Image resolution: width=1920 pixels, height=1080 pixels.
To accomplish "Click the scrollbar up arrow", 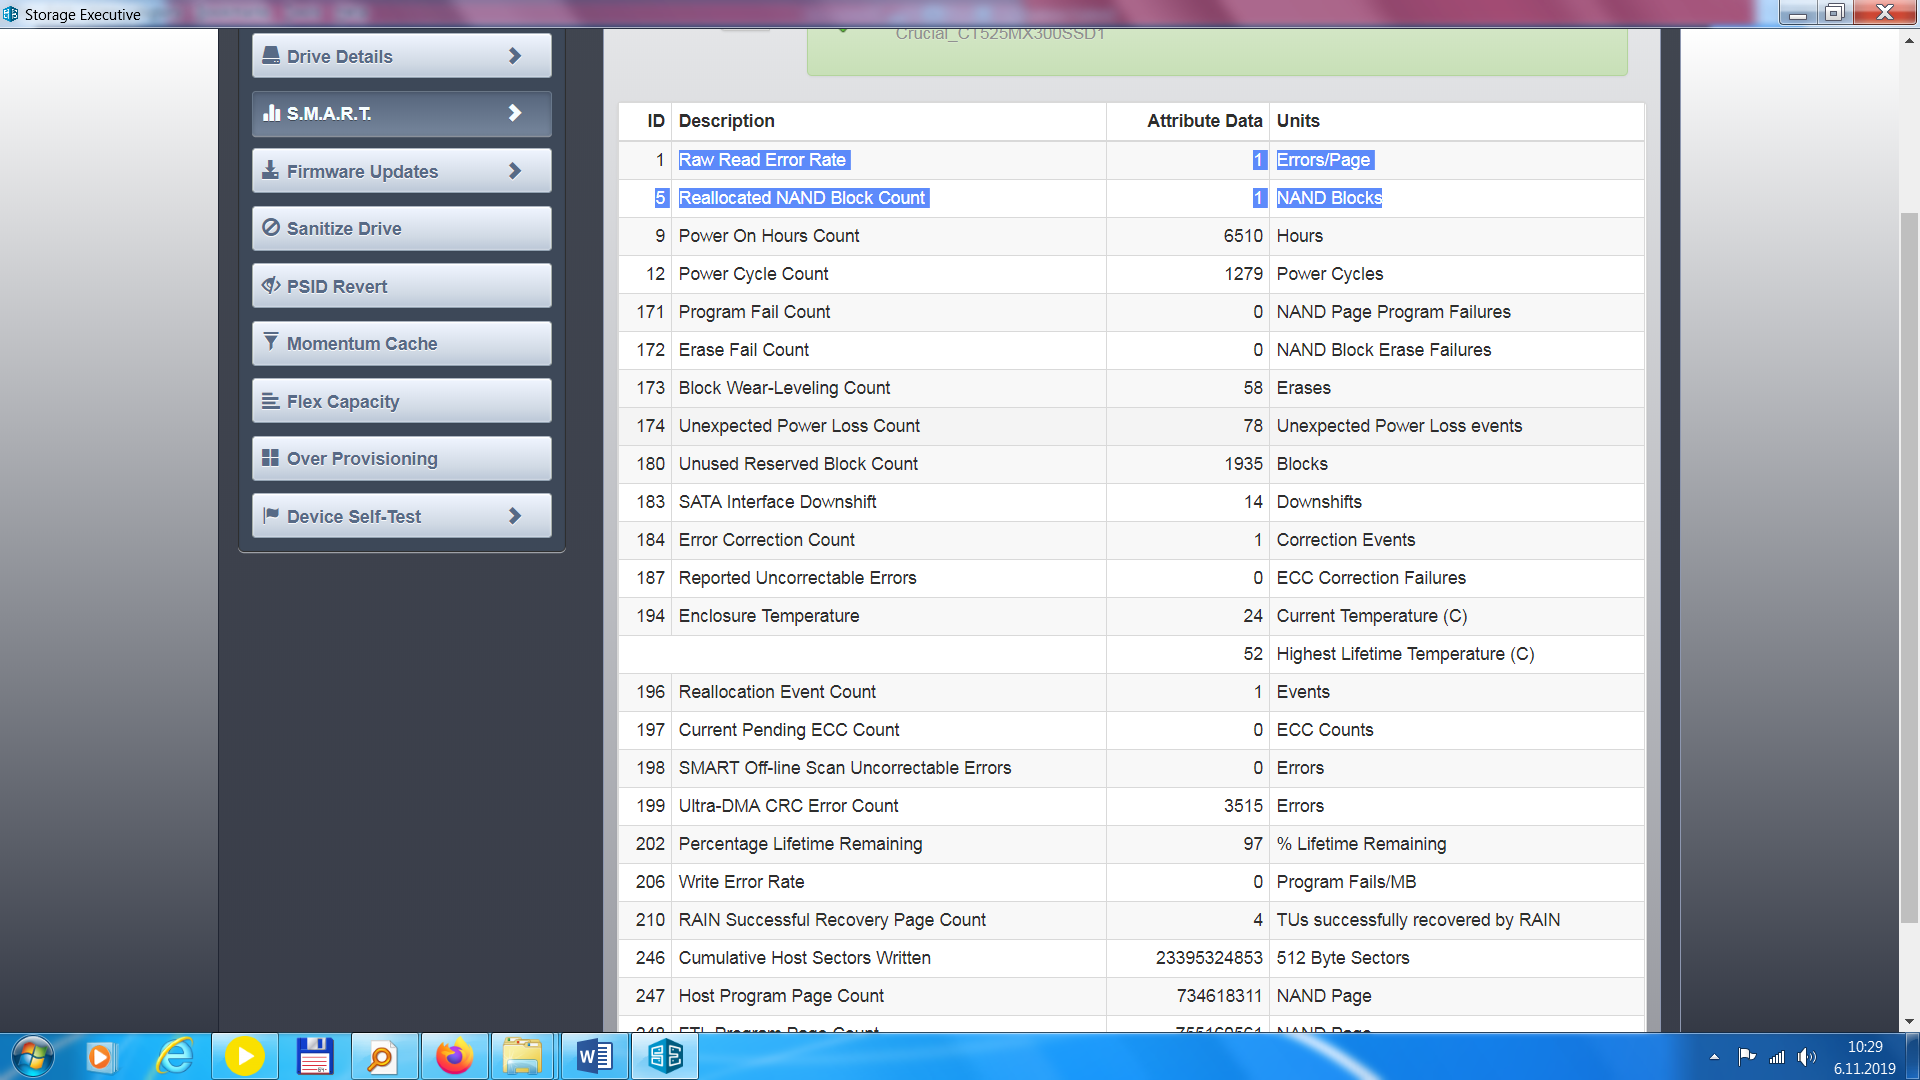I will click(1909, 41).
